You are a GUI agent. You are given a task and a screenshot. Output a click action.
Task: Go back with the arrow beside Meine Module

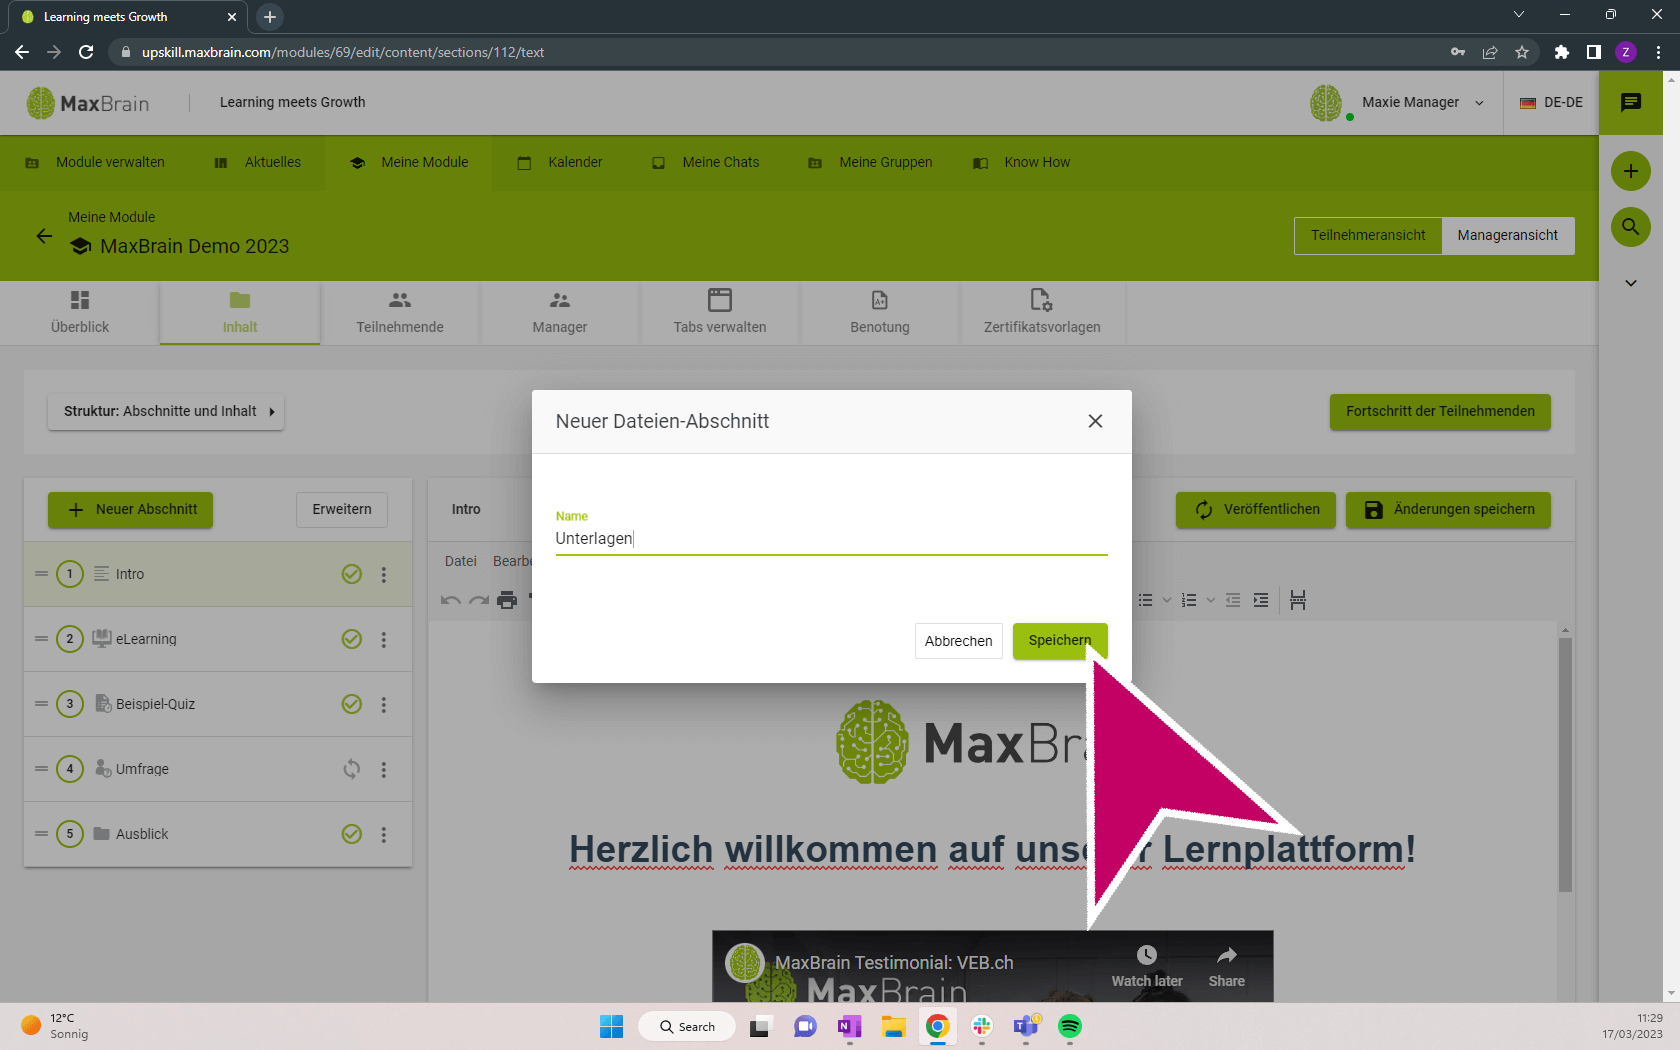[44, 236]
